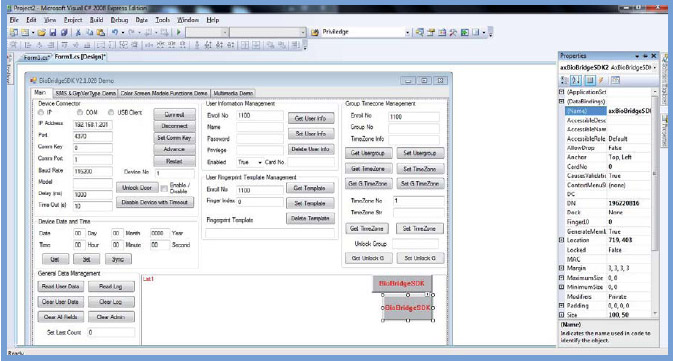674x362 pixels.
Task: Click the Align Lefts layout icon
Action: [x=28, y=45]
